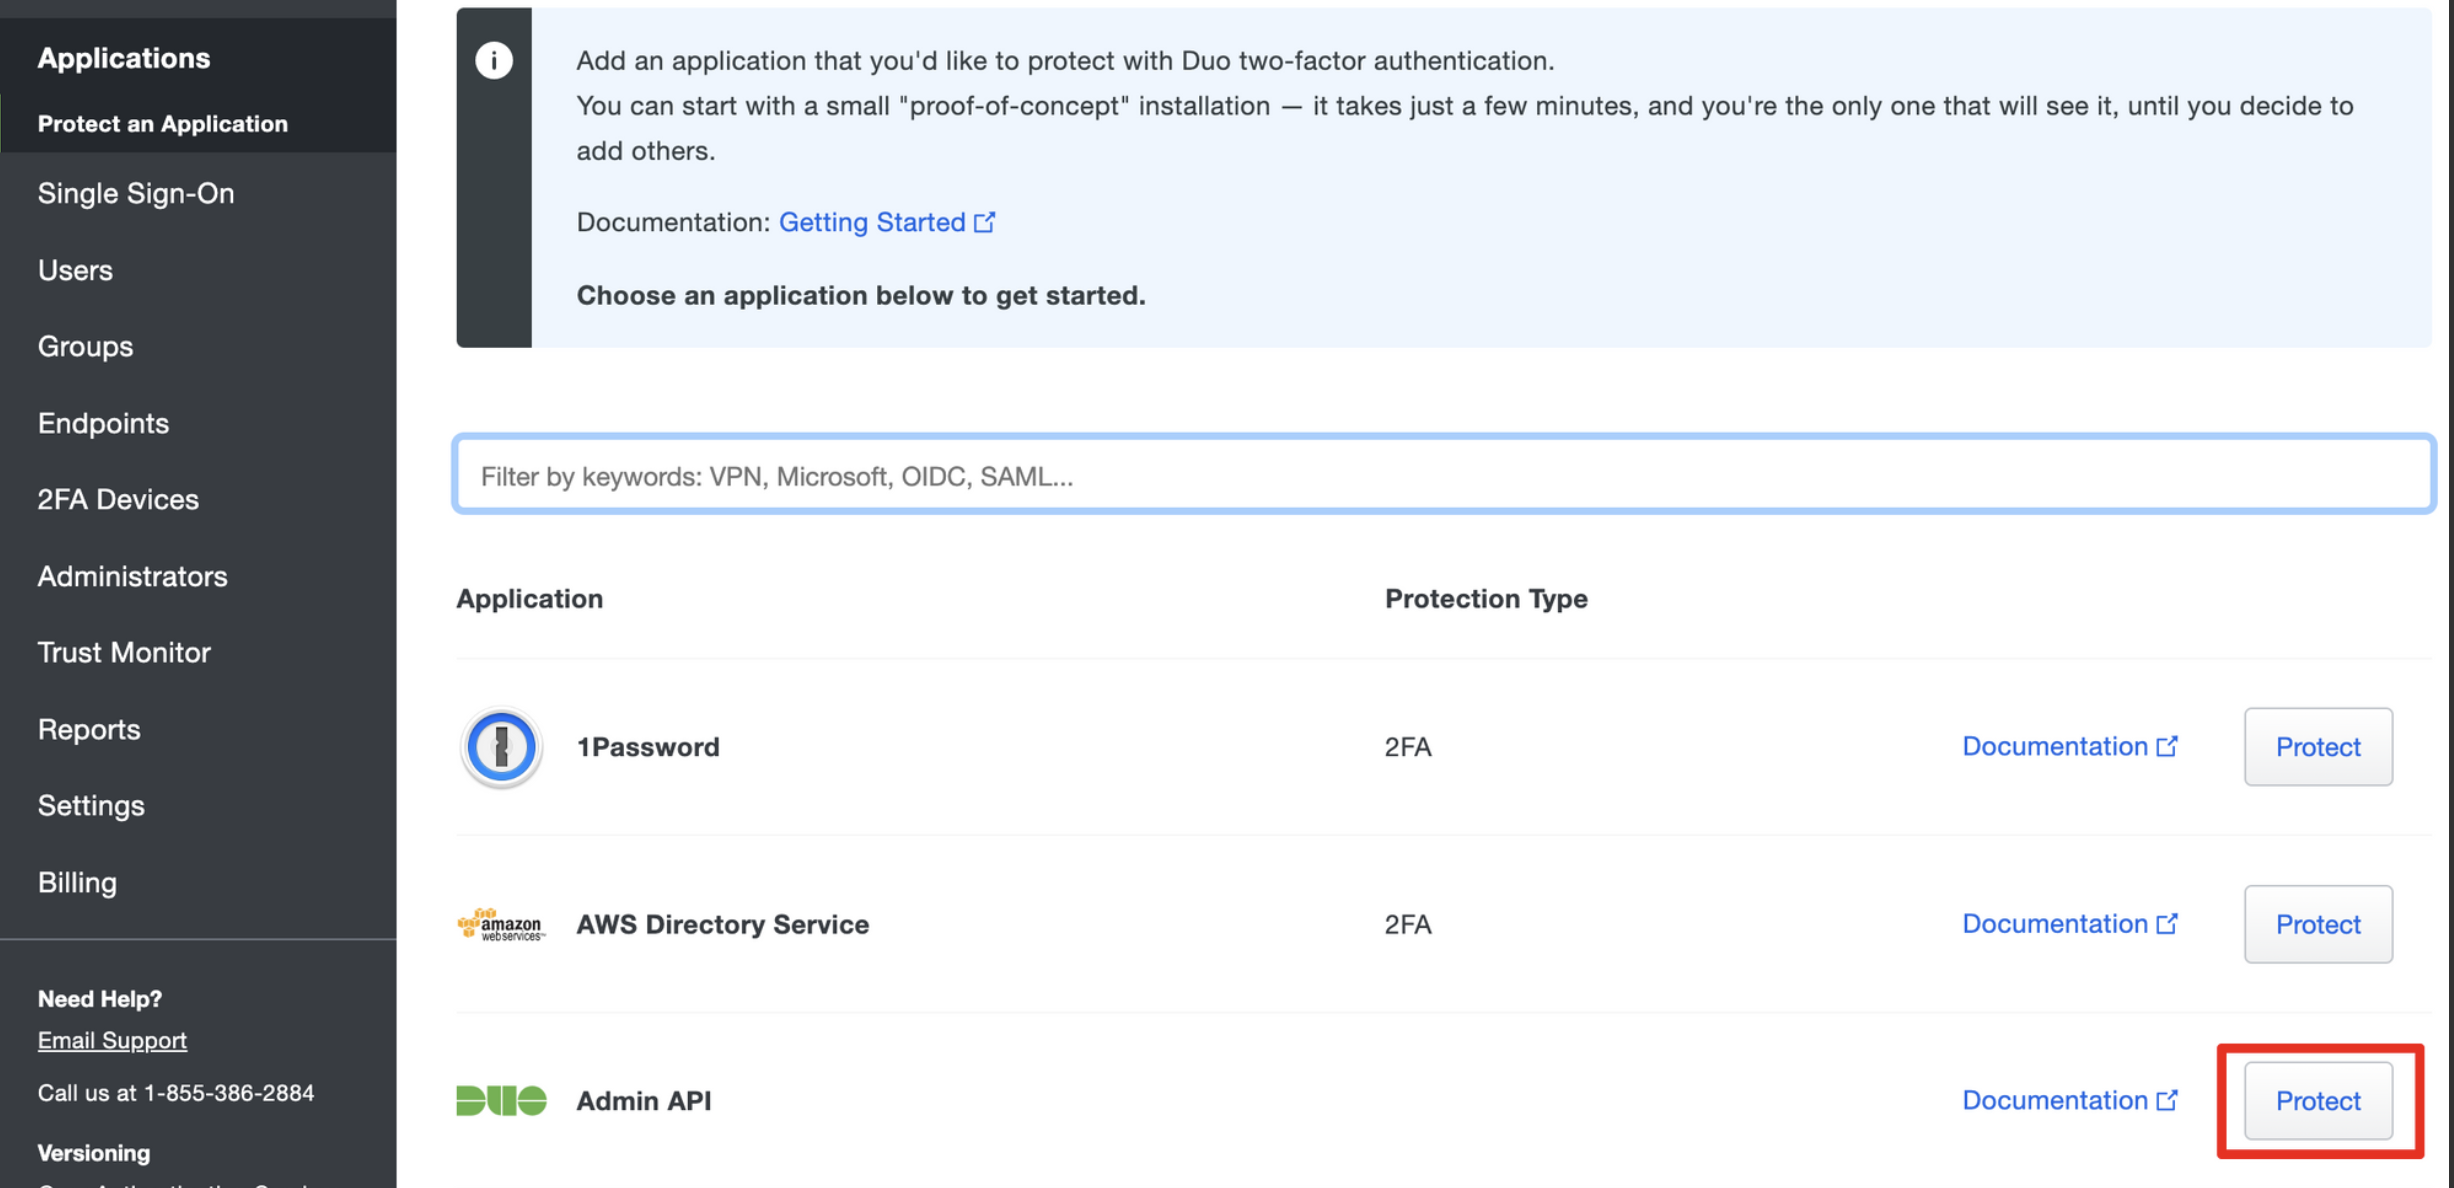Open Documentation link for 1Password
The width and height of the screenshot is (2454, 1188).
(2055, 747)
